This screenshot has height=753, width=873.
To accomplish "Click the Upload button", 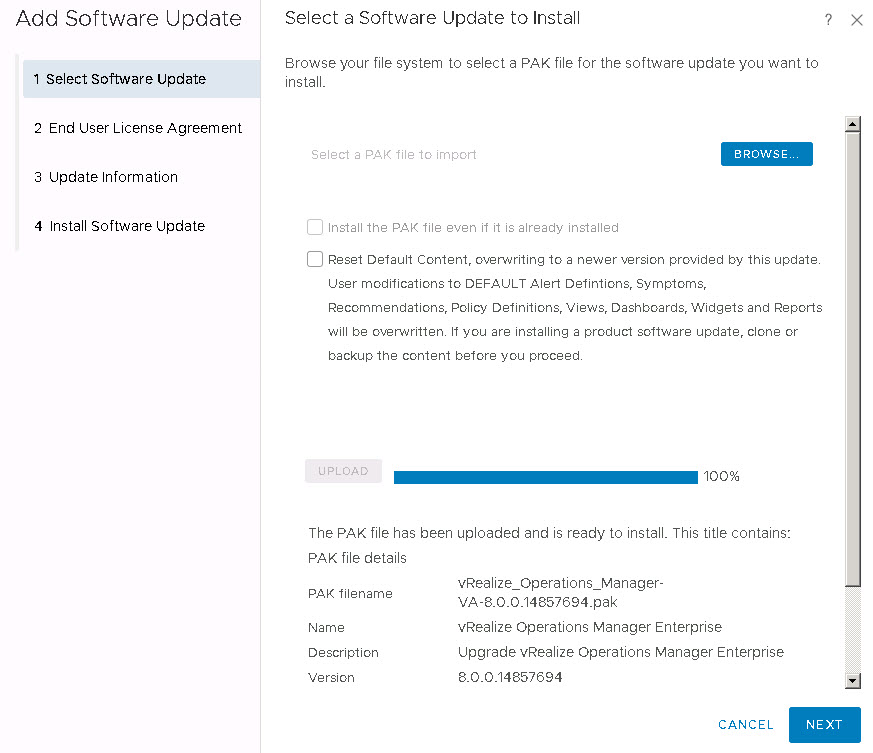I will pos(343,471).
